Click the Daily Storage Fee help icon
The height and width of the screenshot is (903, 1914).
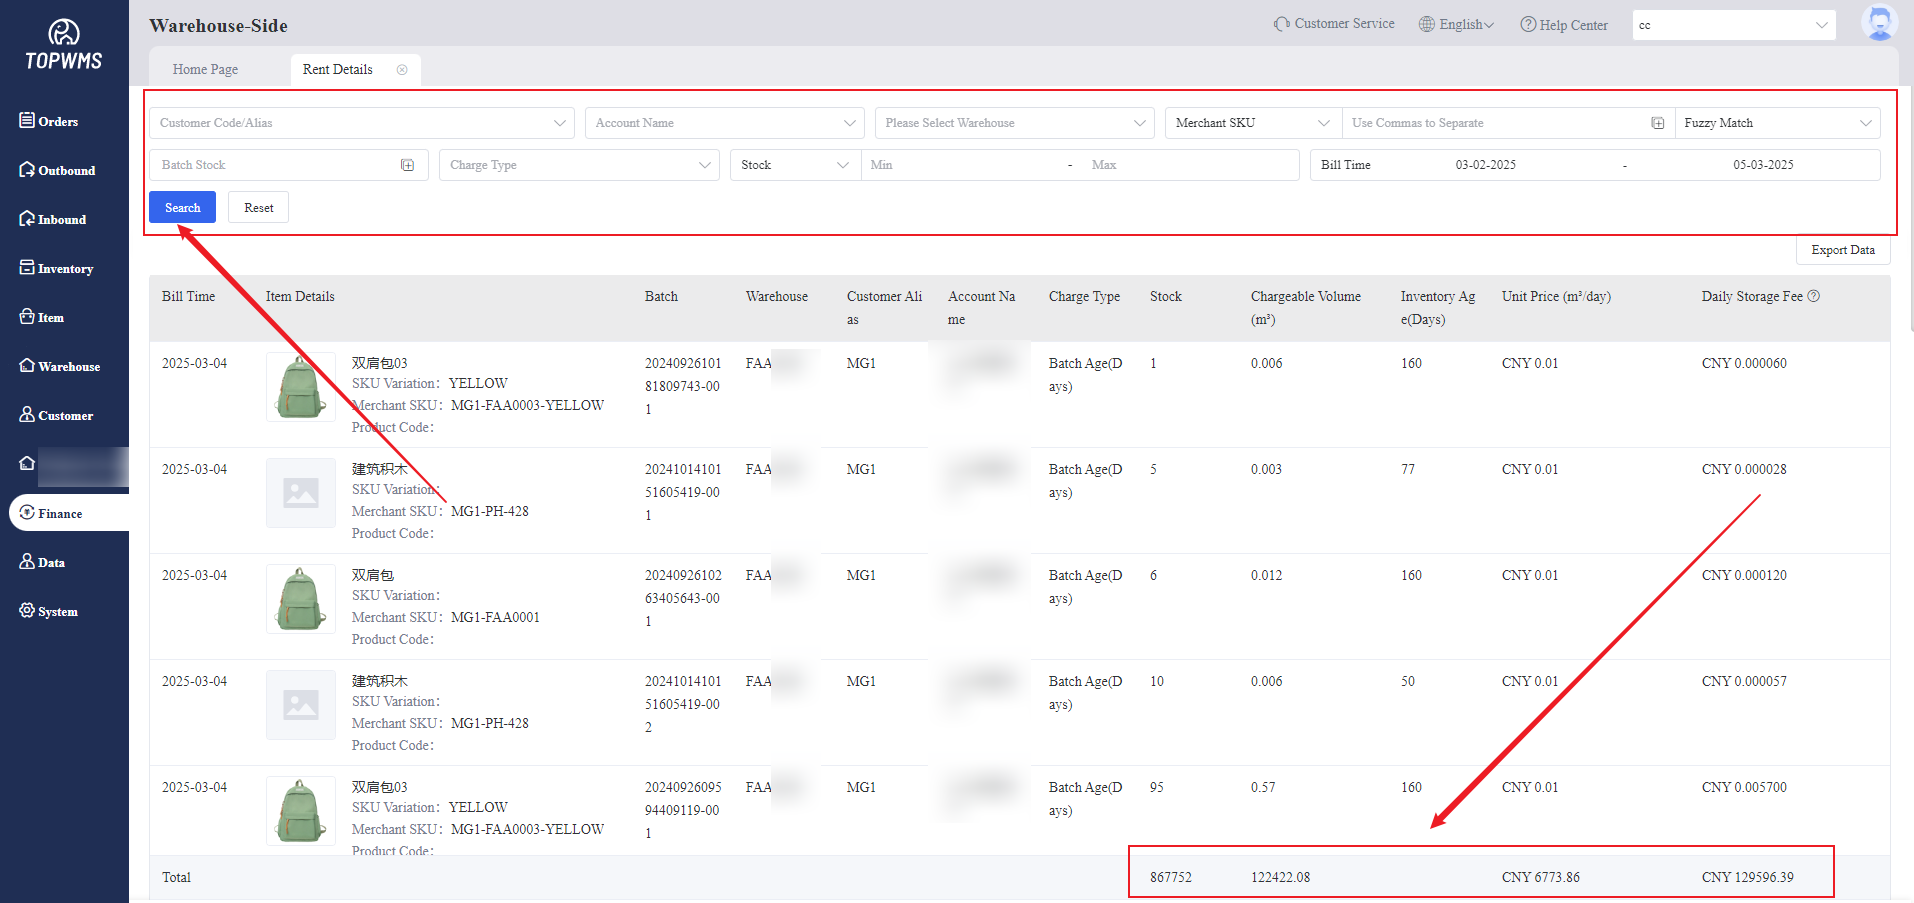1814,296
